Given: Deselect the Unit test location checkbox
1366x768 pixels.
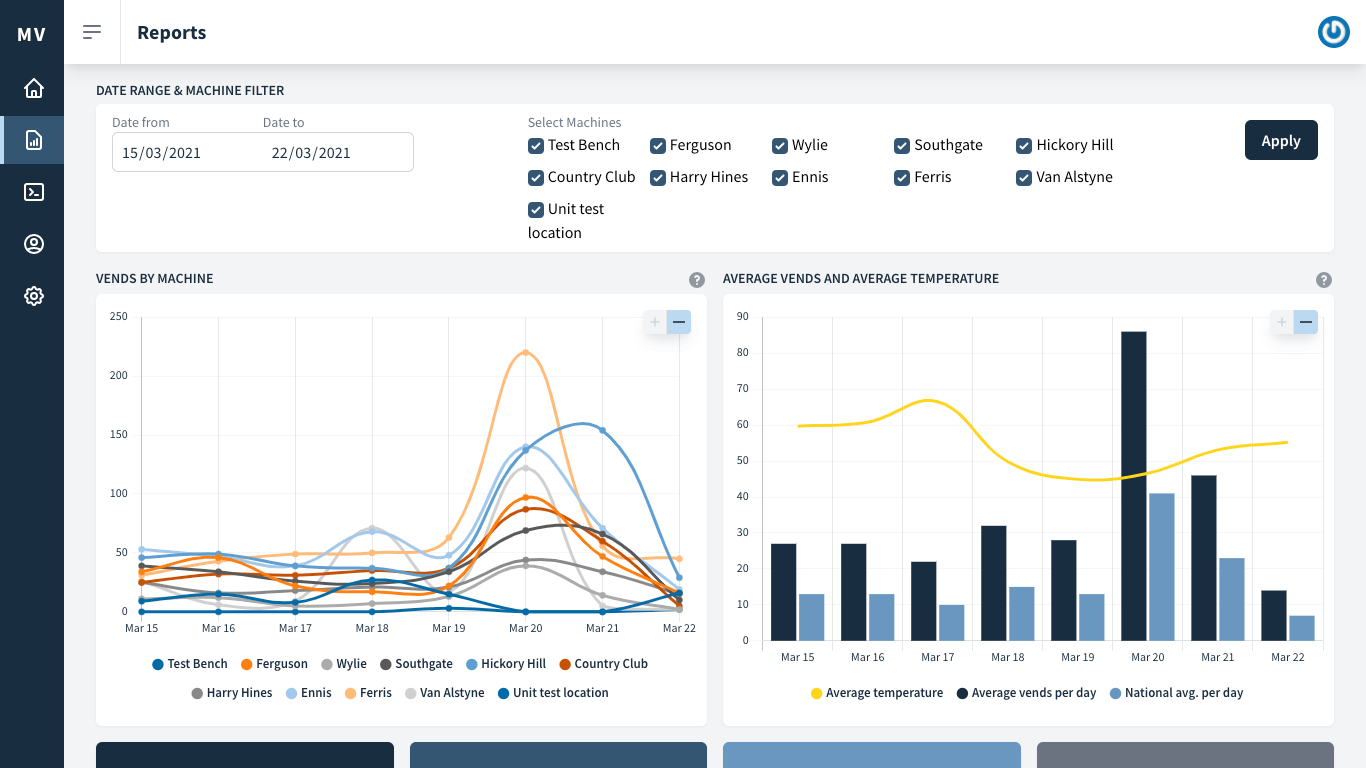Looking at the screenshot, I should (x=536, y=210).
